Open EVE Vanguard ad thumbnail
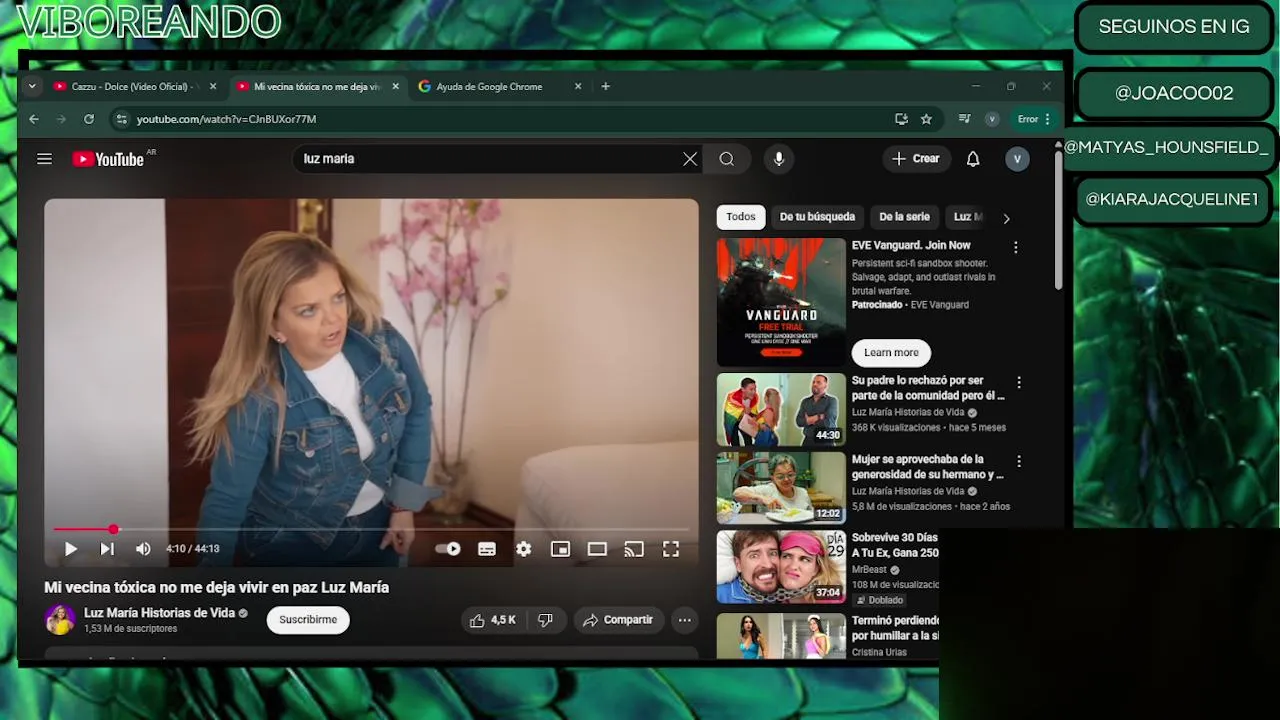The height and width of the screenshot is (720, 1280). (781, 302)
